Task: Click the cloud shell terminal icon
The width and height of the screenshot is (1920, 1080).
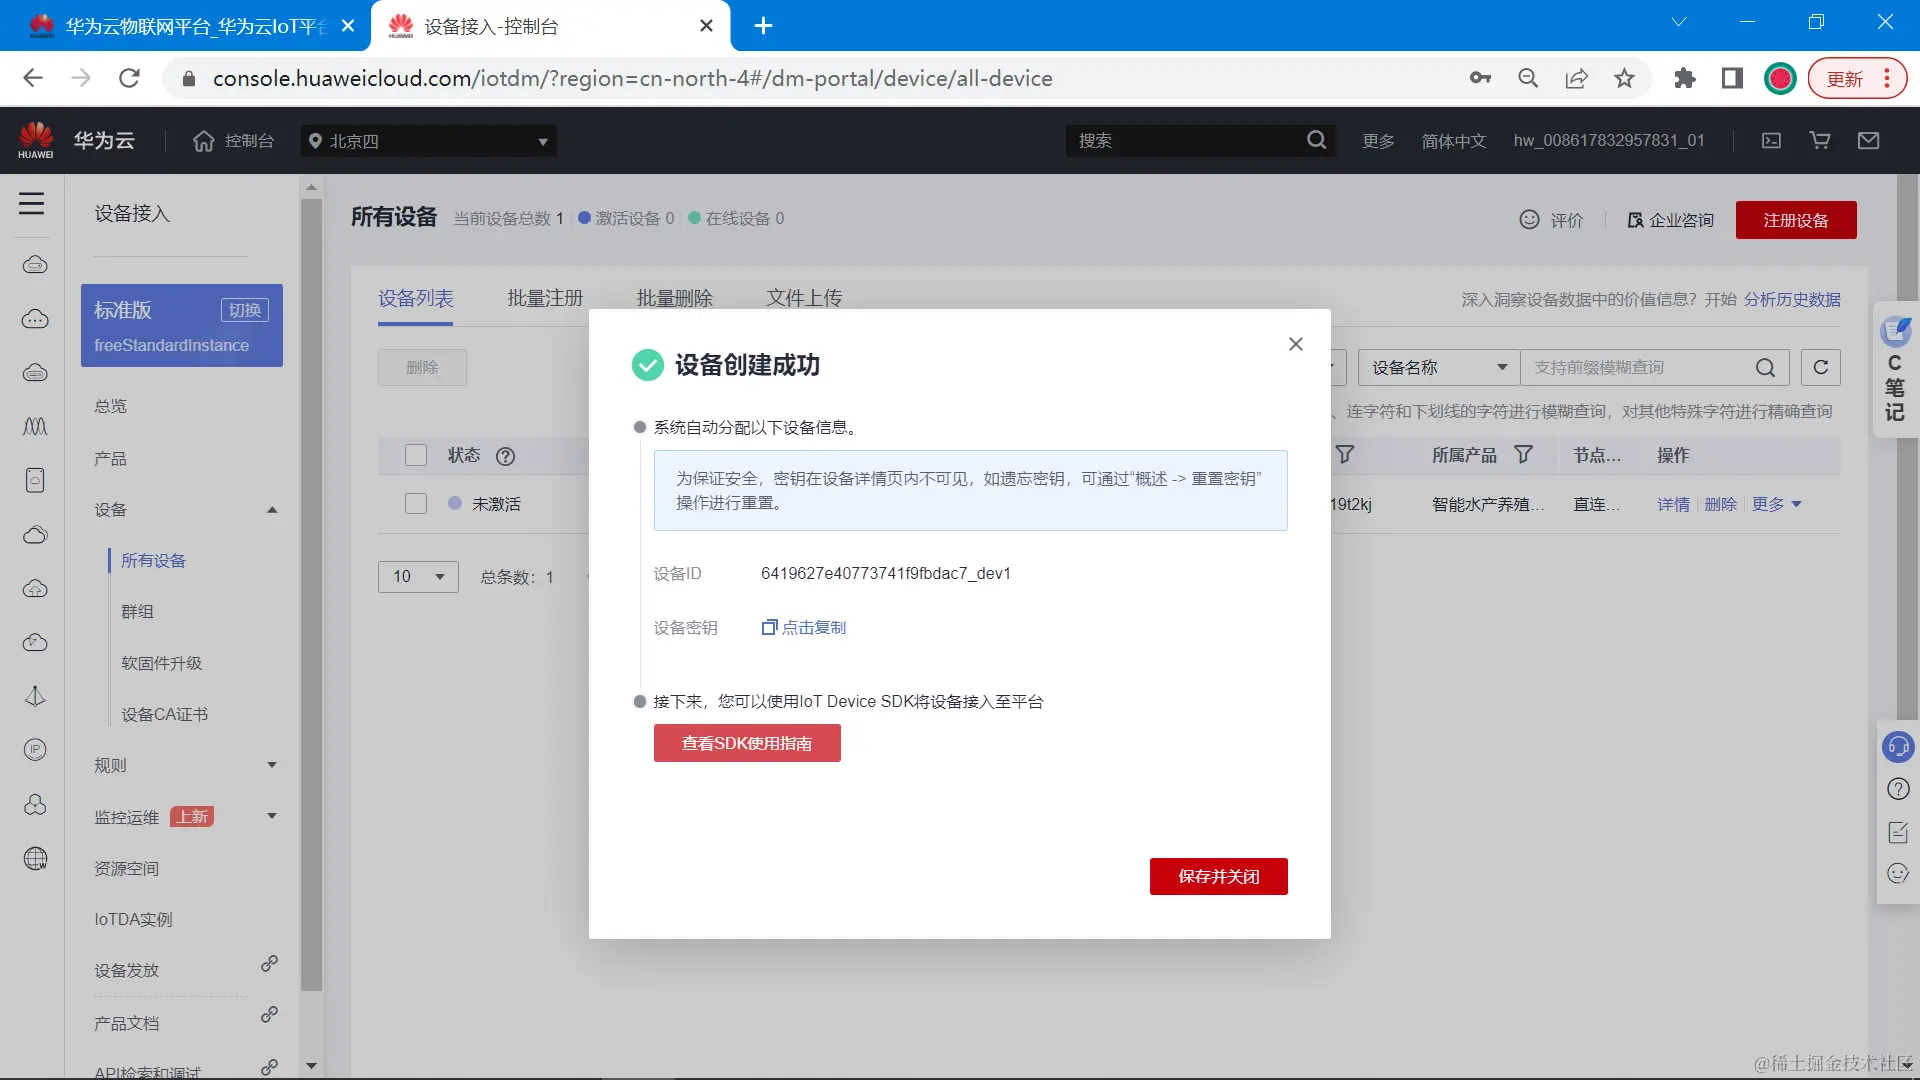Action: pos(1771,141)
